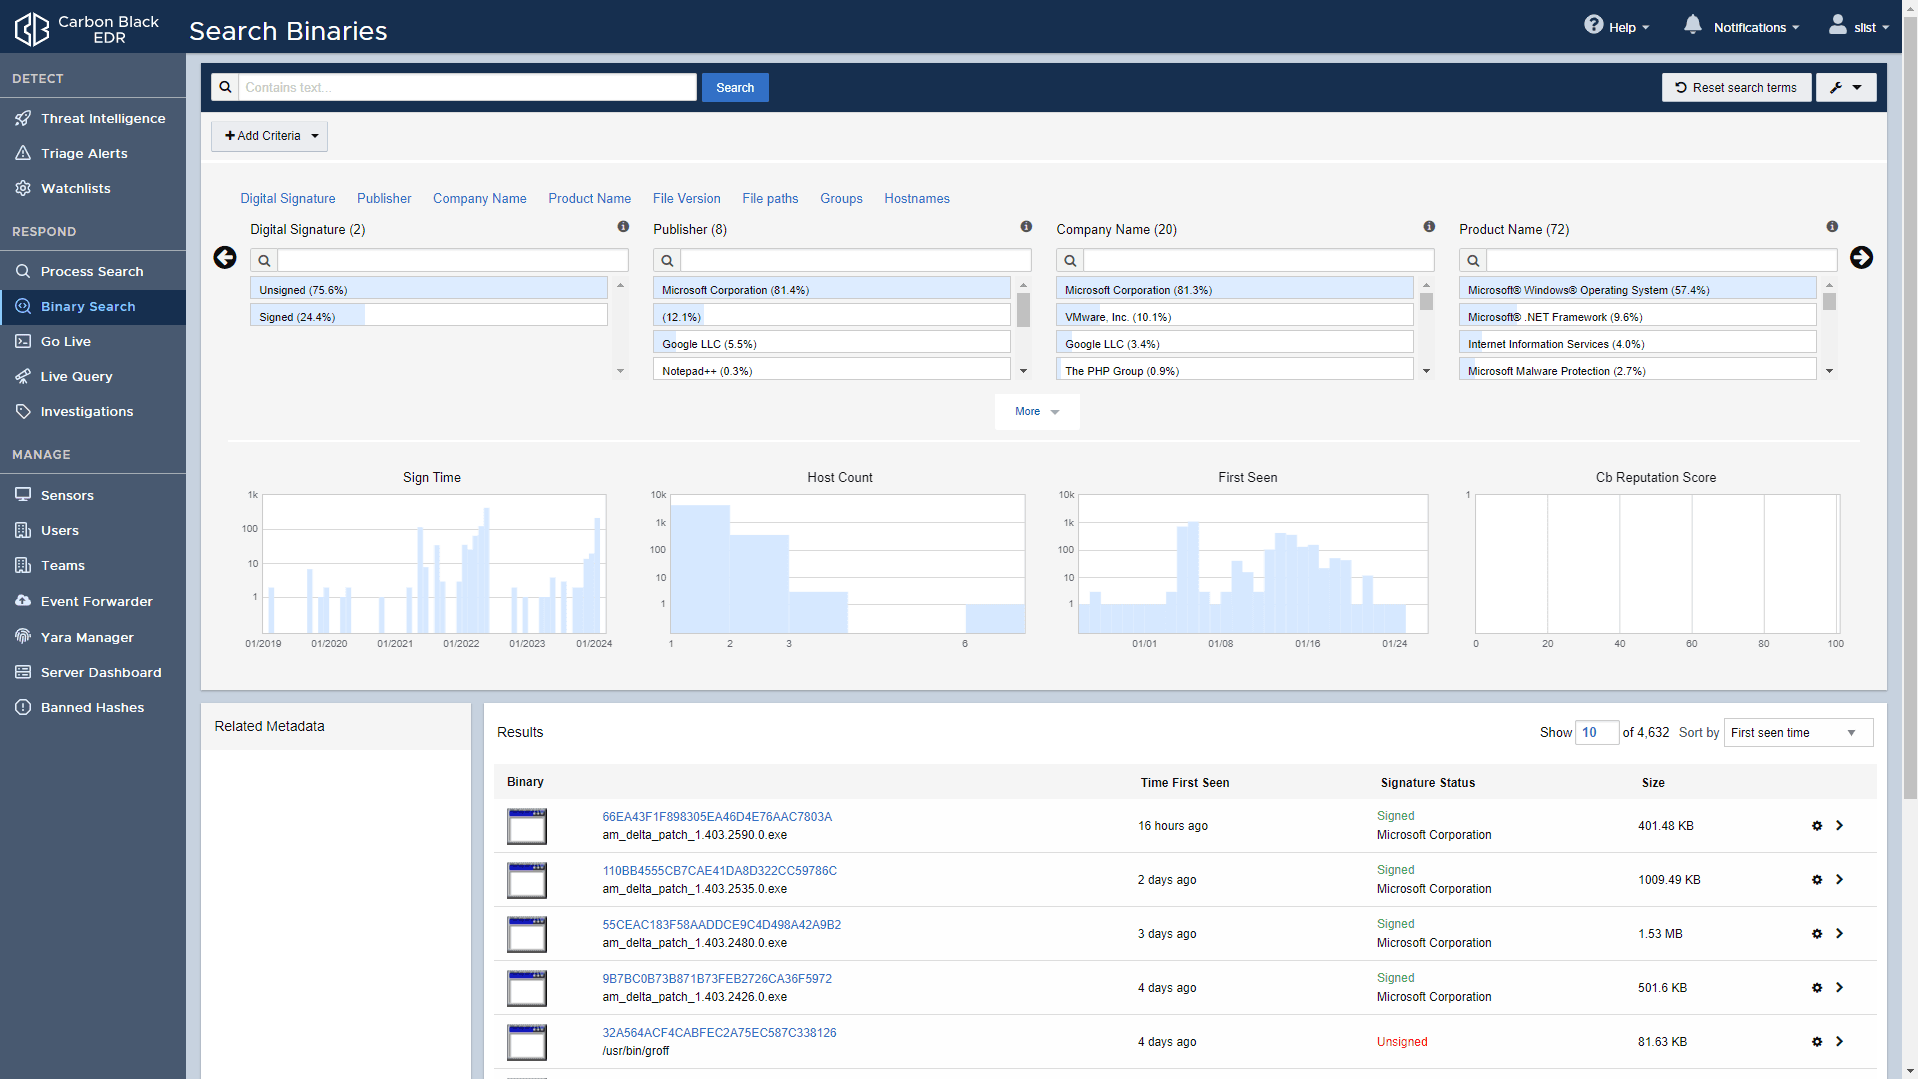Open Threat Intelligence in sidebar
This screenshot has width=1918, height=1079.
103,118
